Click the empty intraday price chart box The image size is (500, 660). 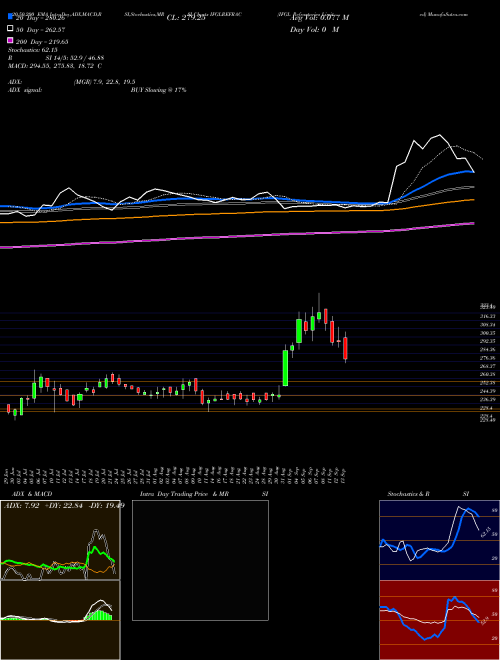(200, 560)
